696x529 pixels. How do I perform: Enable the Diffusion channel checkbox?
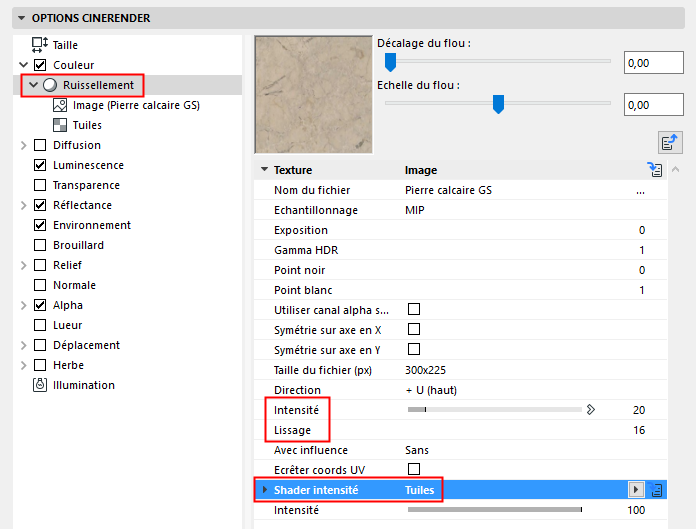[40, 145]
